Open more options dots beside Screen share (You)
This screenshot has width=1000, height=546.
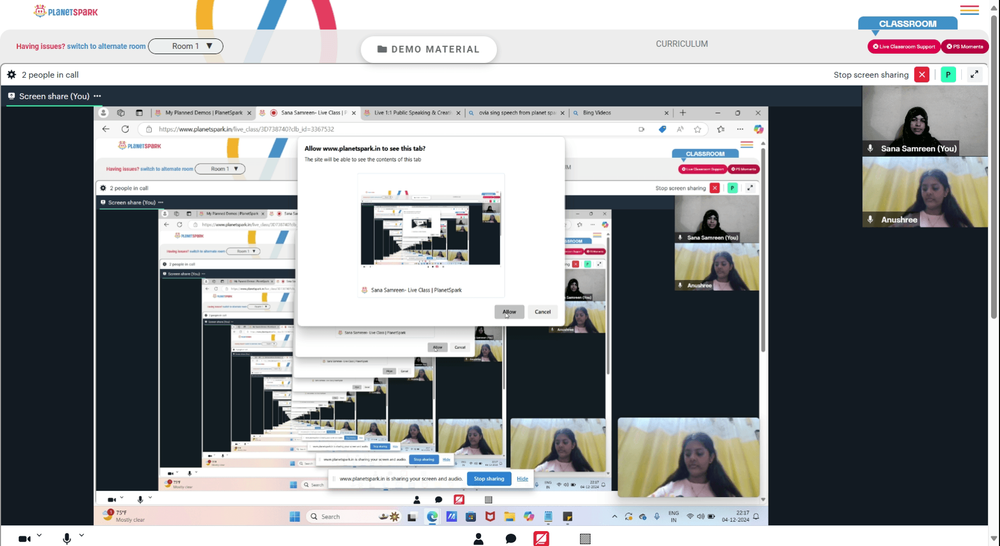pyautogui.click(x=97, y=96)
